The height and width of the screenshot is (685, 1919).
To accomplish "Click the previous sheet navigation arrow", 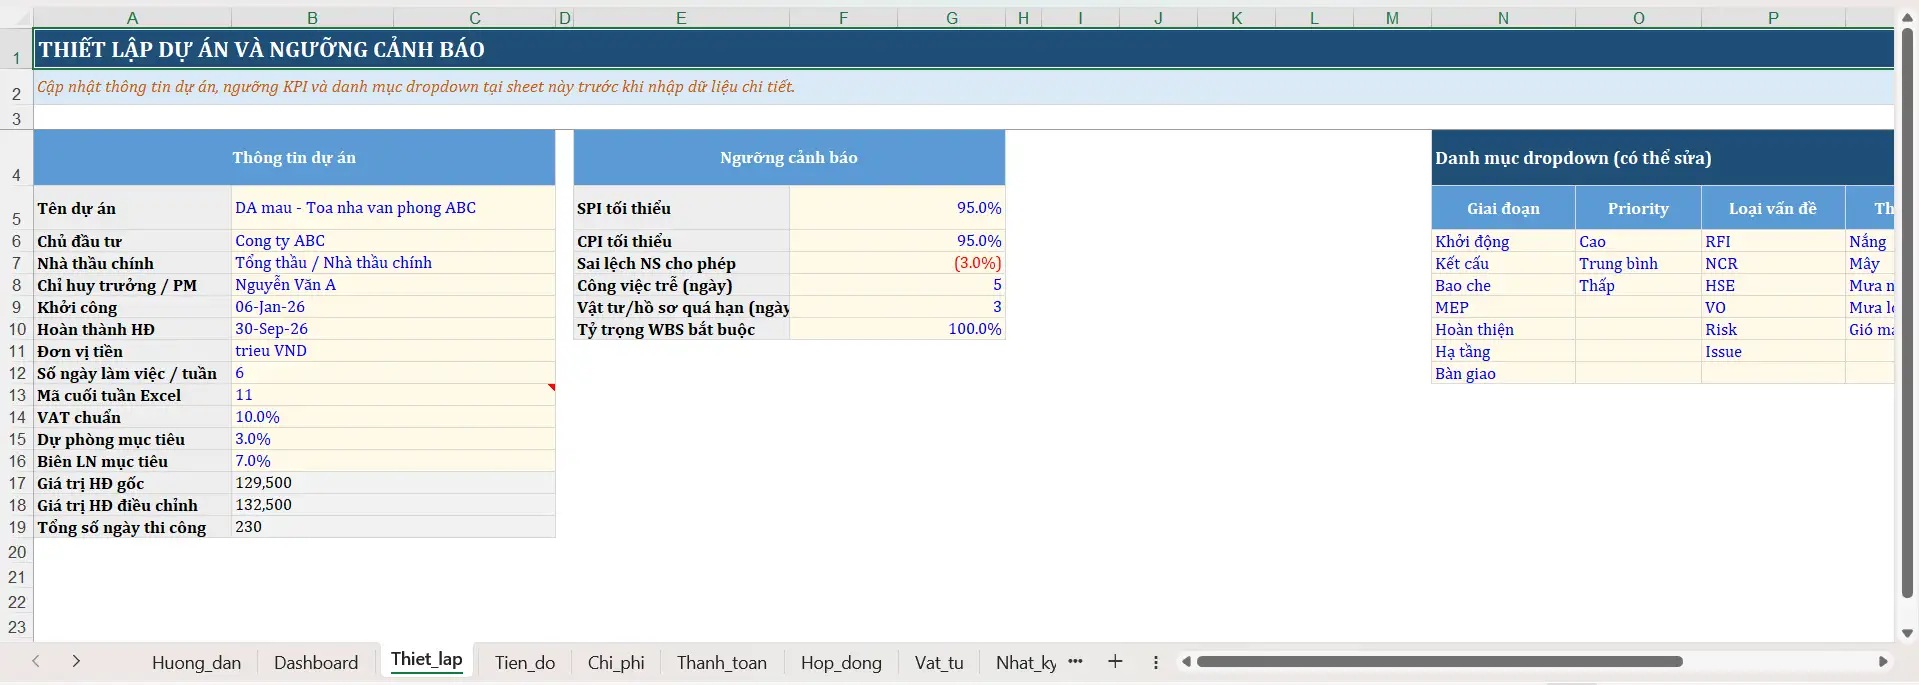I will pyautogui.click(x=36, y=661).
